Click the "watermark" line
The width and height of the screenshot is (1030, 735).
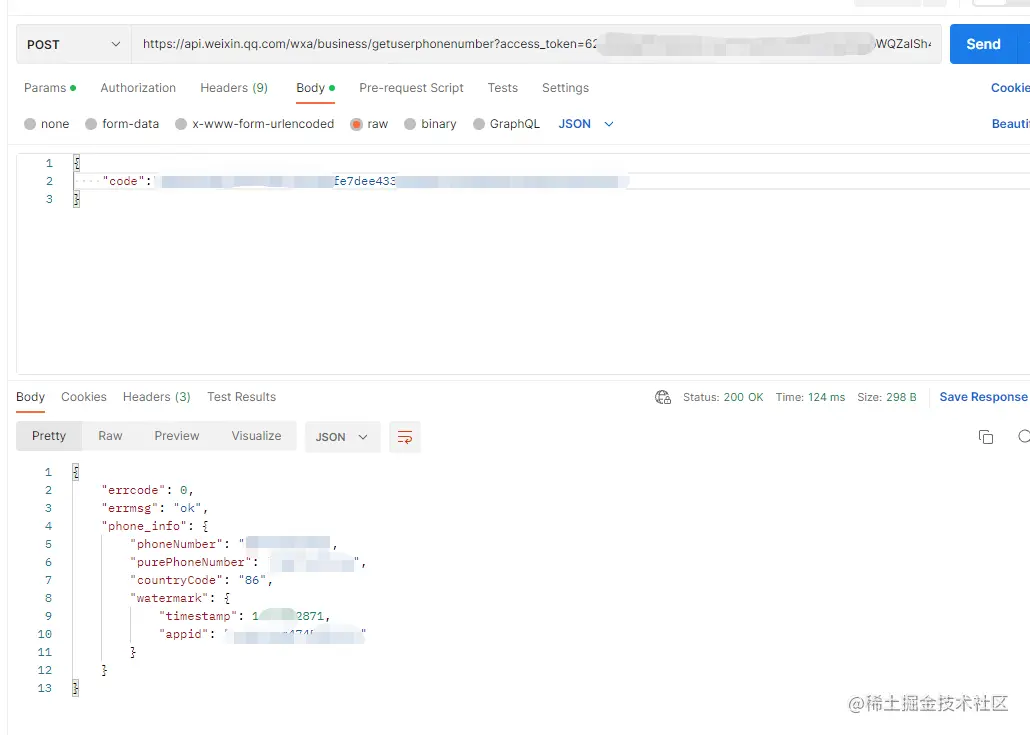pos(180,598)
